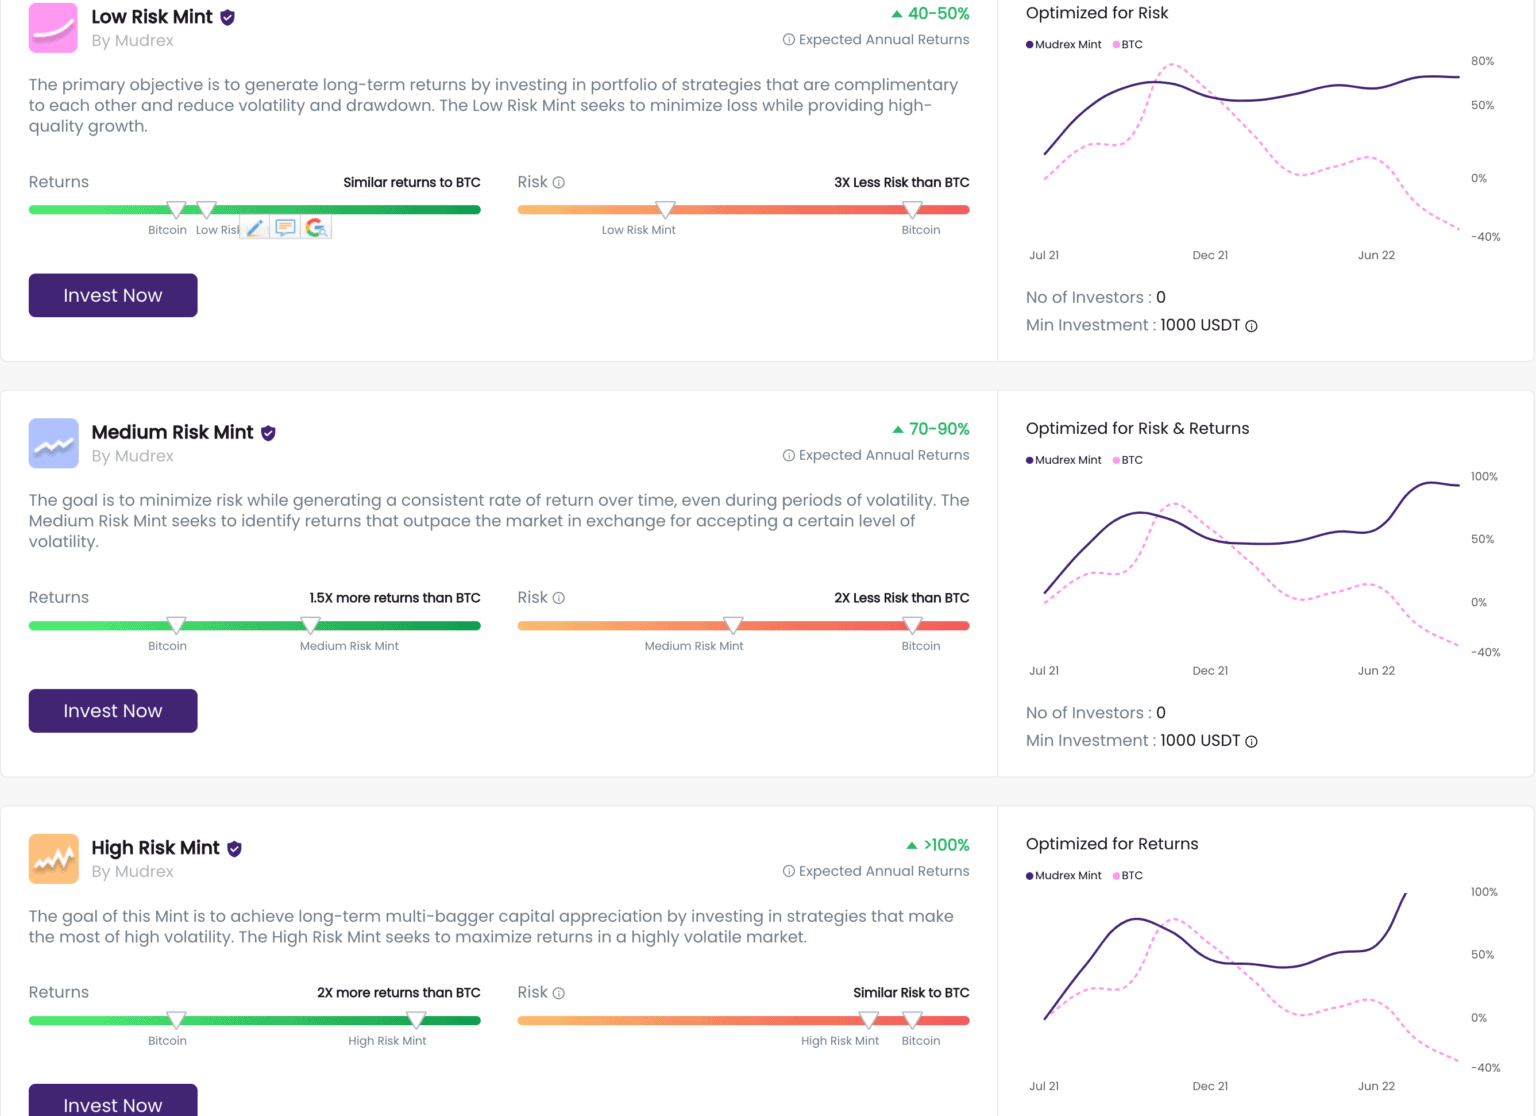The image size is (1536, 1116).
Task: Click info icon next to High Risk Mint Risk label
Action: click(x=559, y=993)
